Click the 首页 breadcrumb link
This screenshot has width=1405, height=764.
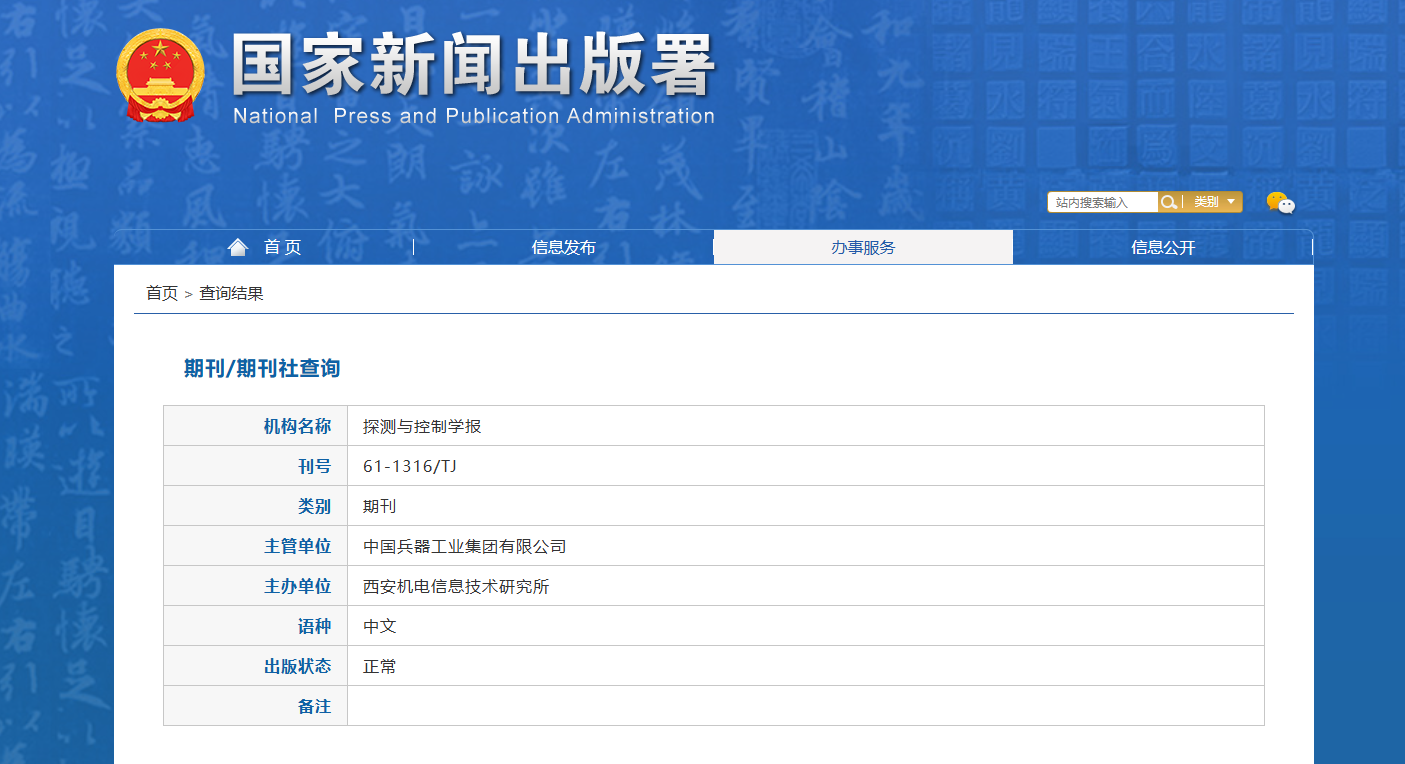(161, 293)
